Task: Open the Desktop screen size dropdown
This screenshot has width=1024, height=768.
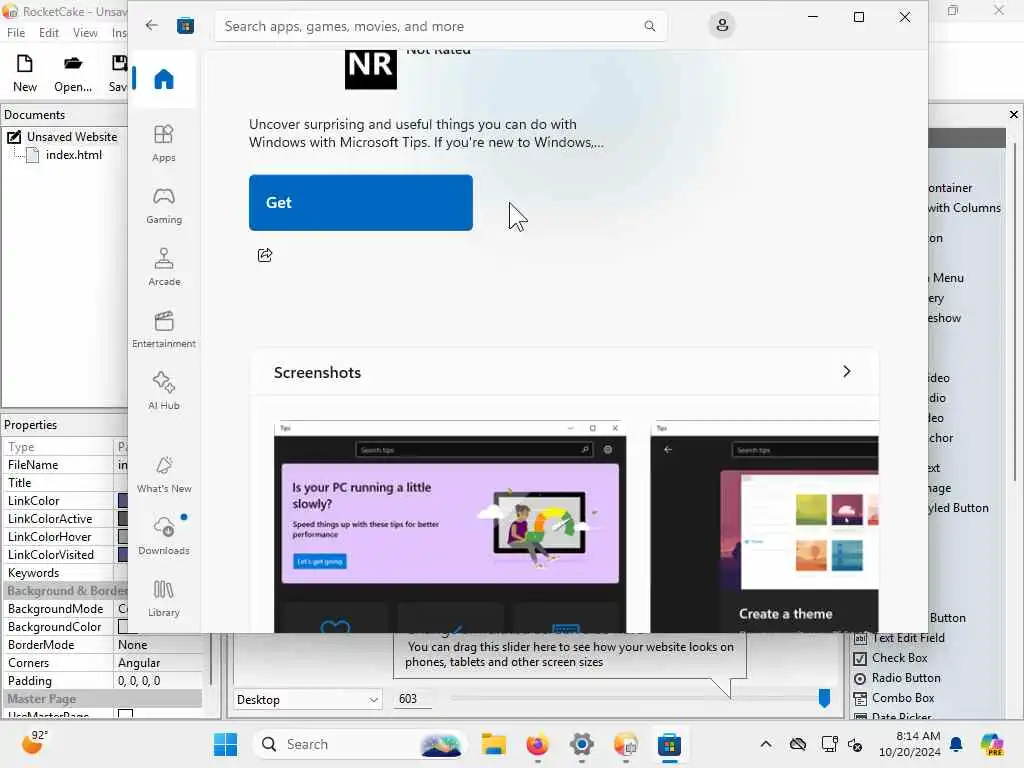Action: 308,699
